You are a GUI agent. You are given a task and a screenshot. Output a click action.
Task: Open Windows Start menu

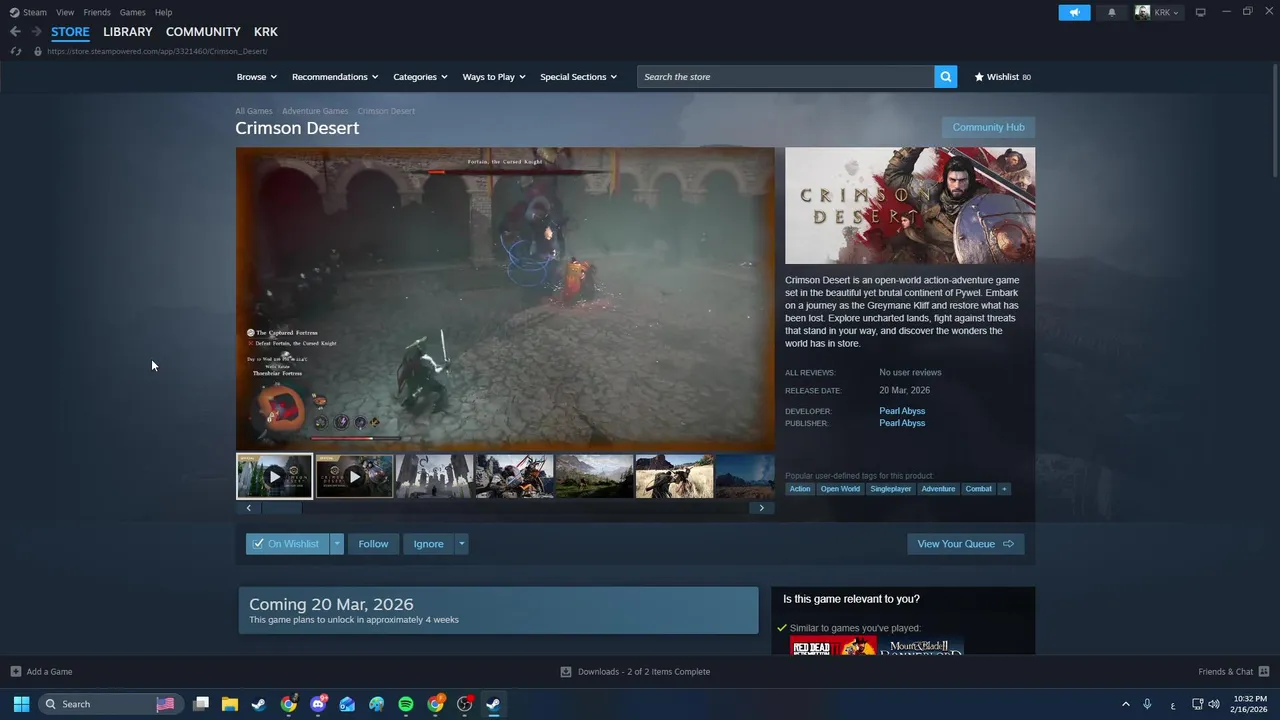point(21,704)
